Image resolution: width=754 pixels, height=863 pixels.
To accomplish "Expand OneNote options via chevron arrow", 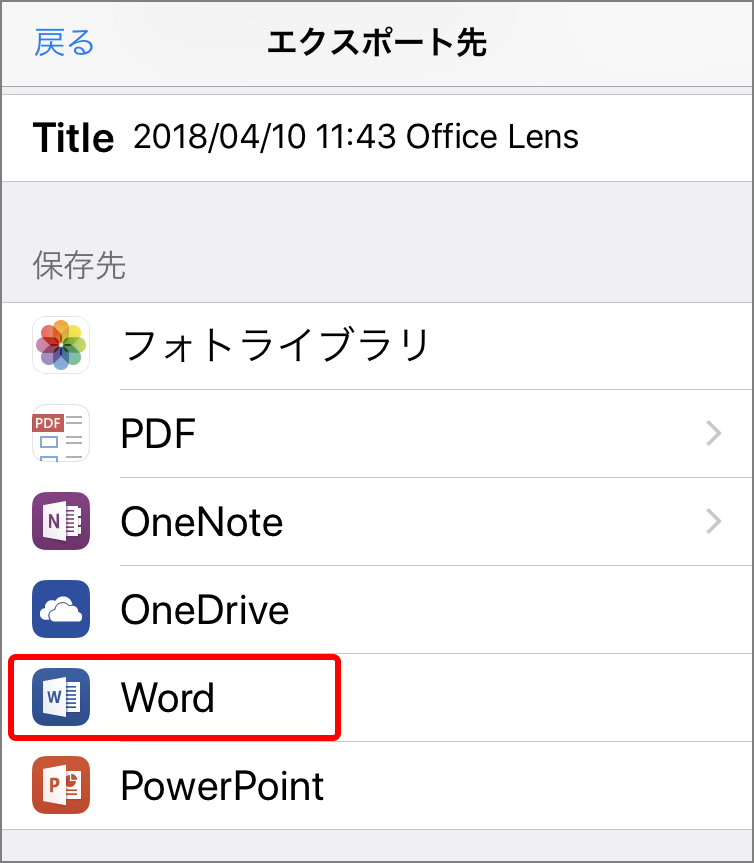I will point(714,521).
